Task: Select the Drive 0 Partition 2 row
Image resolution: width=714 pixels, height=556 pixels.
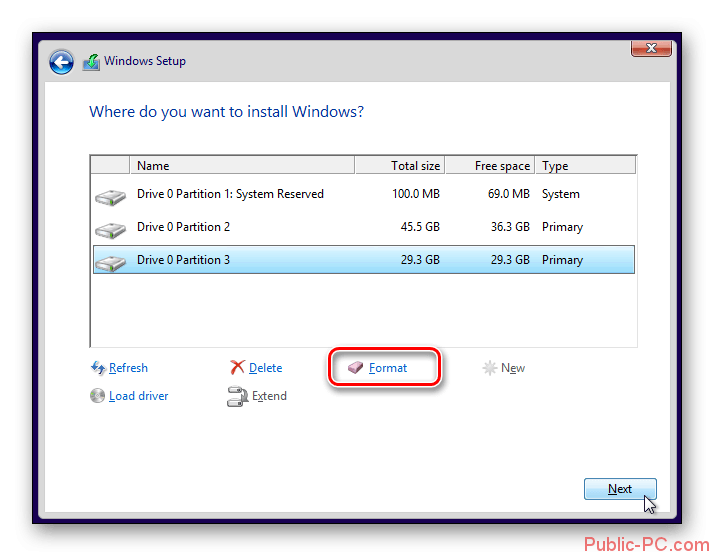Action: [363, 227]
